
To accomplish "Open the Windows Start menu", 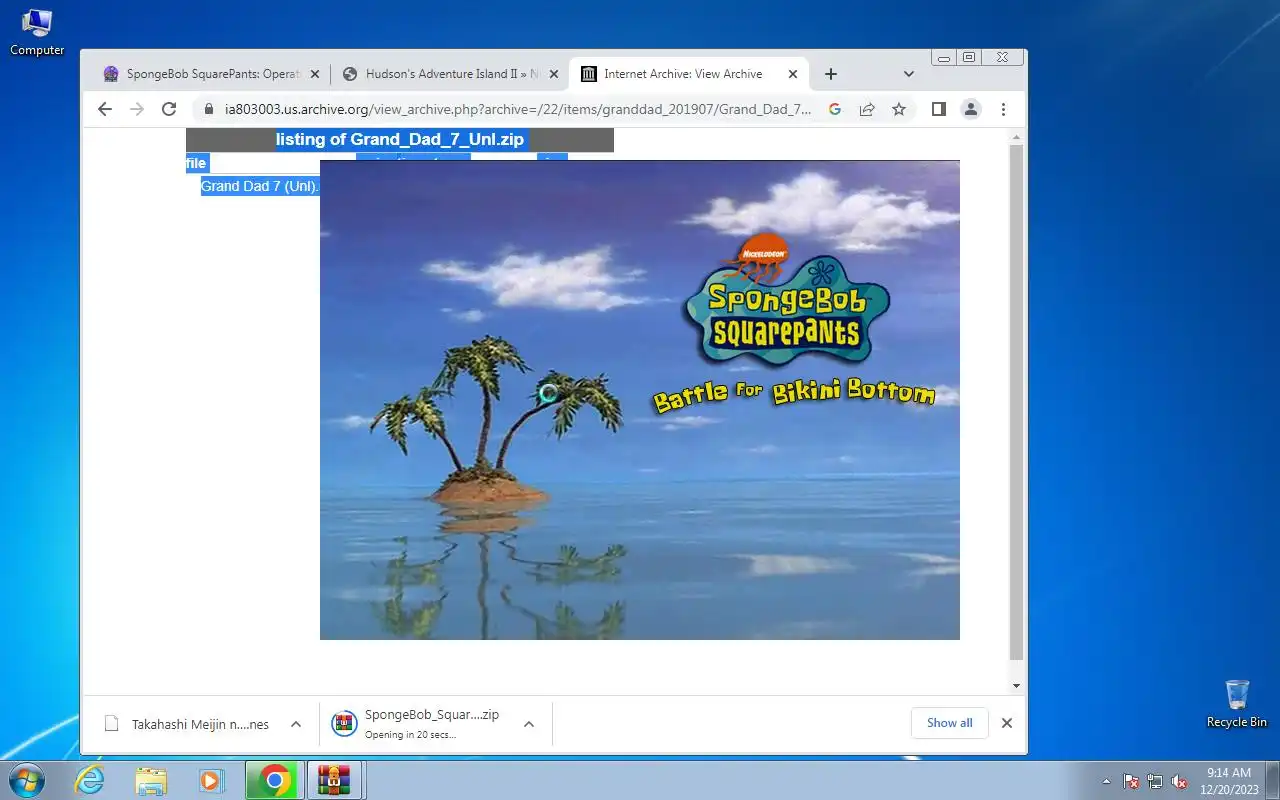I will click(26, 780).
